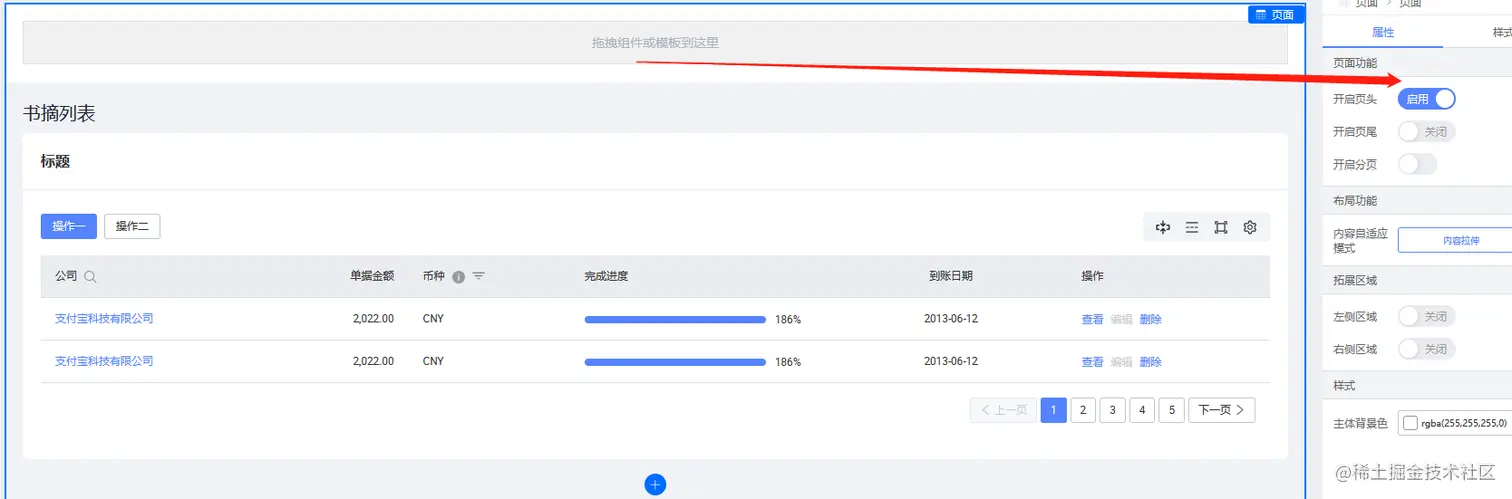The height and width of the screenshot is (499, 1512).
Task: Click first row CNY currency cell
Action: coord(433,319)
